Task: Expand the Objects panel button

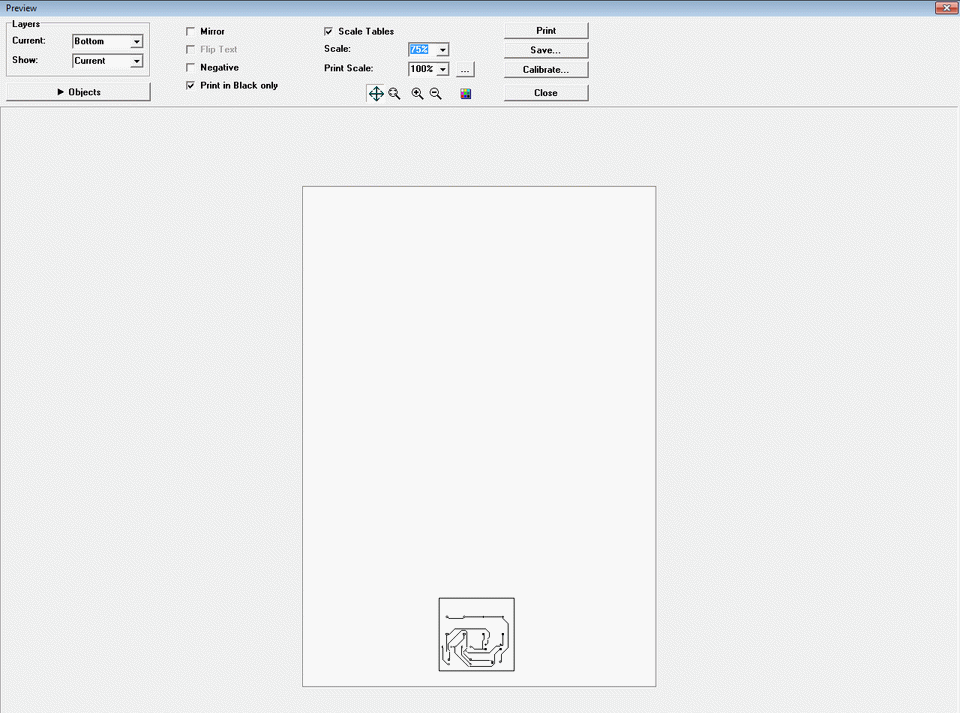Action: tap(78, 92)
